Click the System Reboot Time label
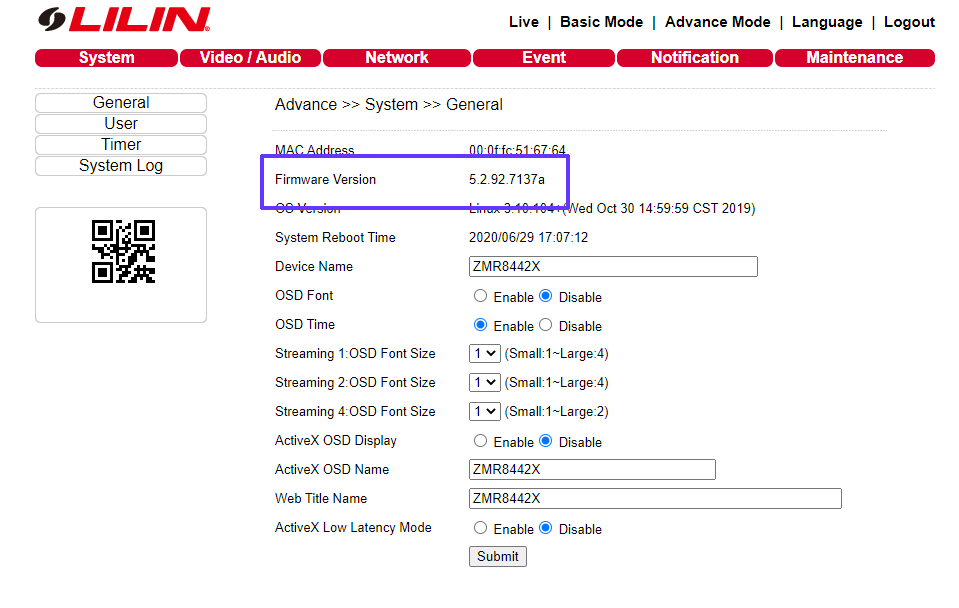The image size is (959, 608). pos(335,237)
